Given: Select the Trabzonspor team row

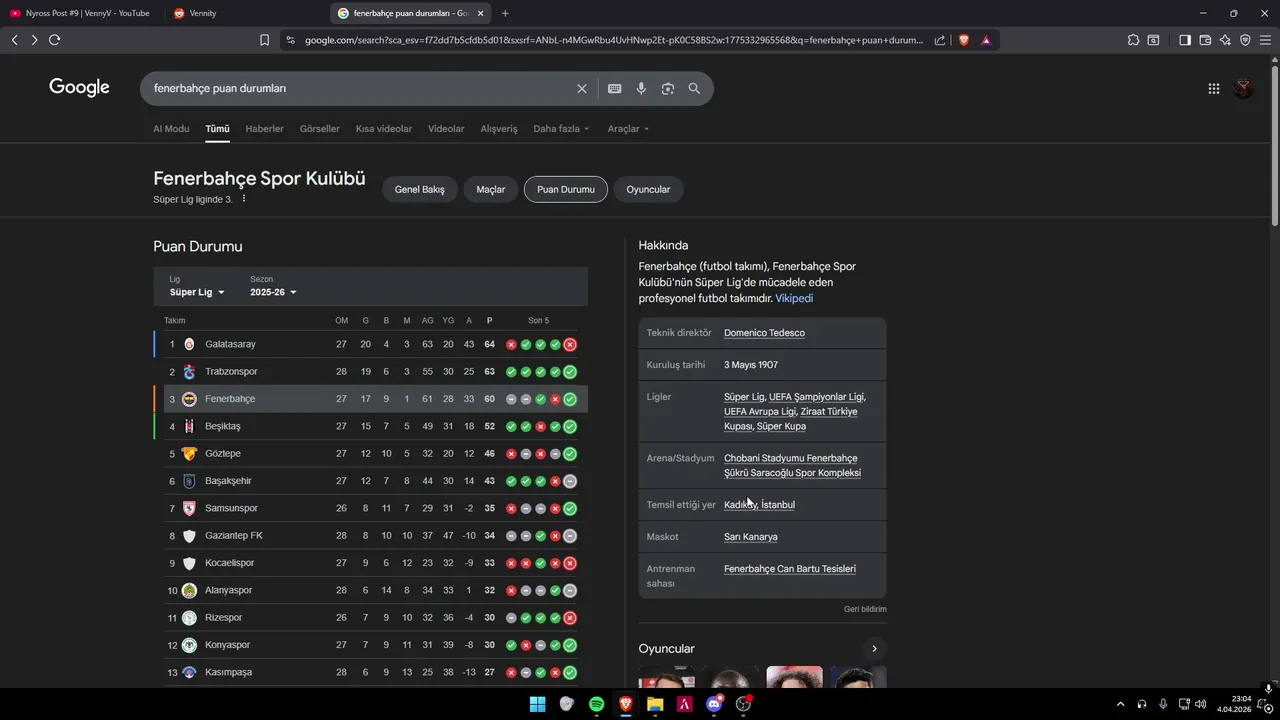Looking at the screenshot, I should pyautogui.click(x=370, y=372).
